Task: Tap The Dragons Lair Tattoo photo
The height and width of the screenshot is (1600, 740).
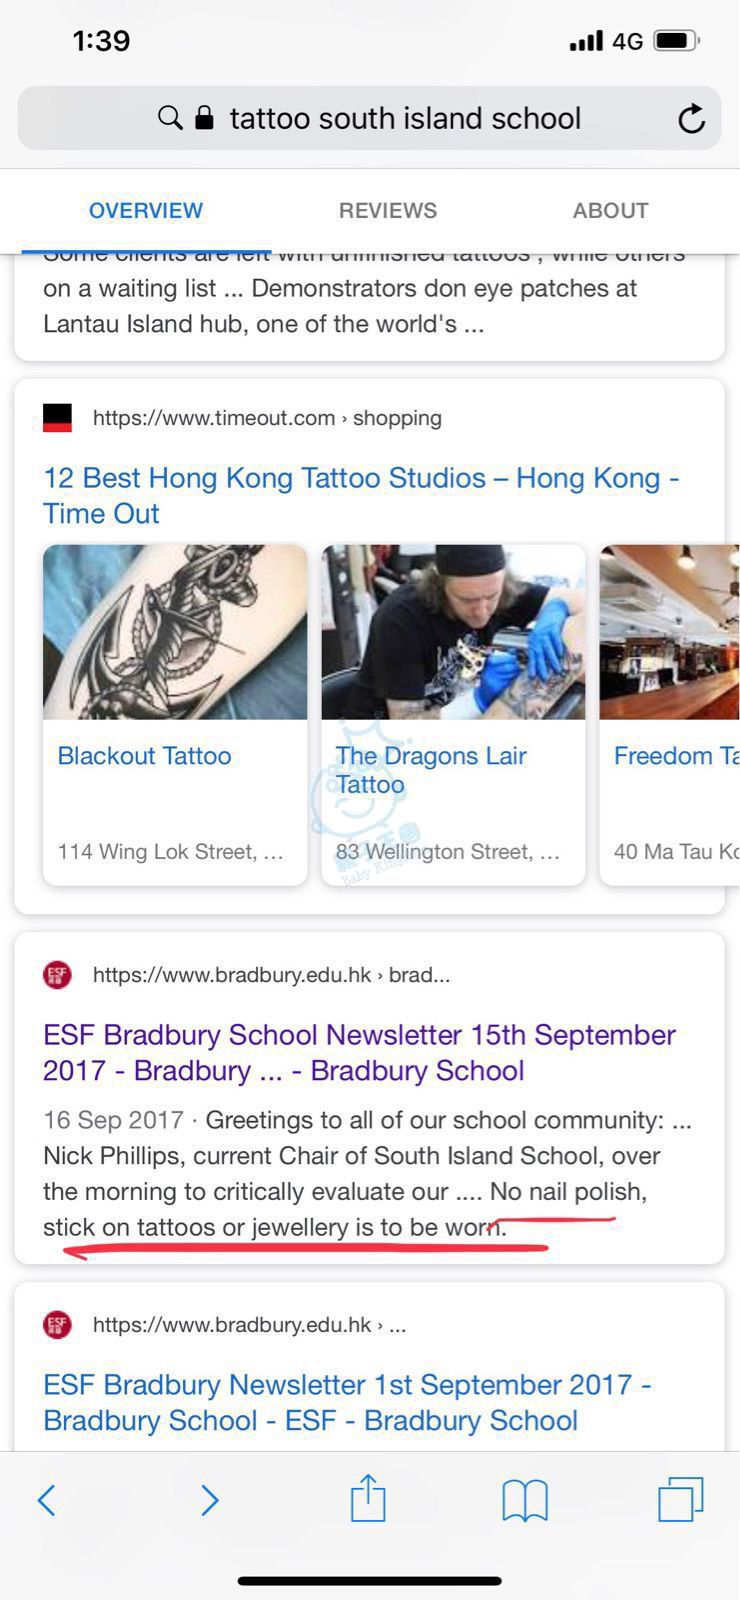Action: (x=453, y=632)
